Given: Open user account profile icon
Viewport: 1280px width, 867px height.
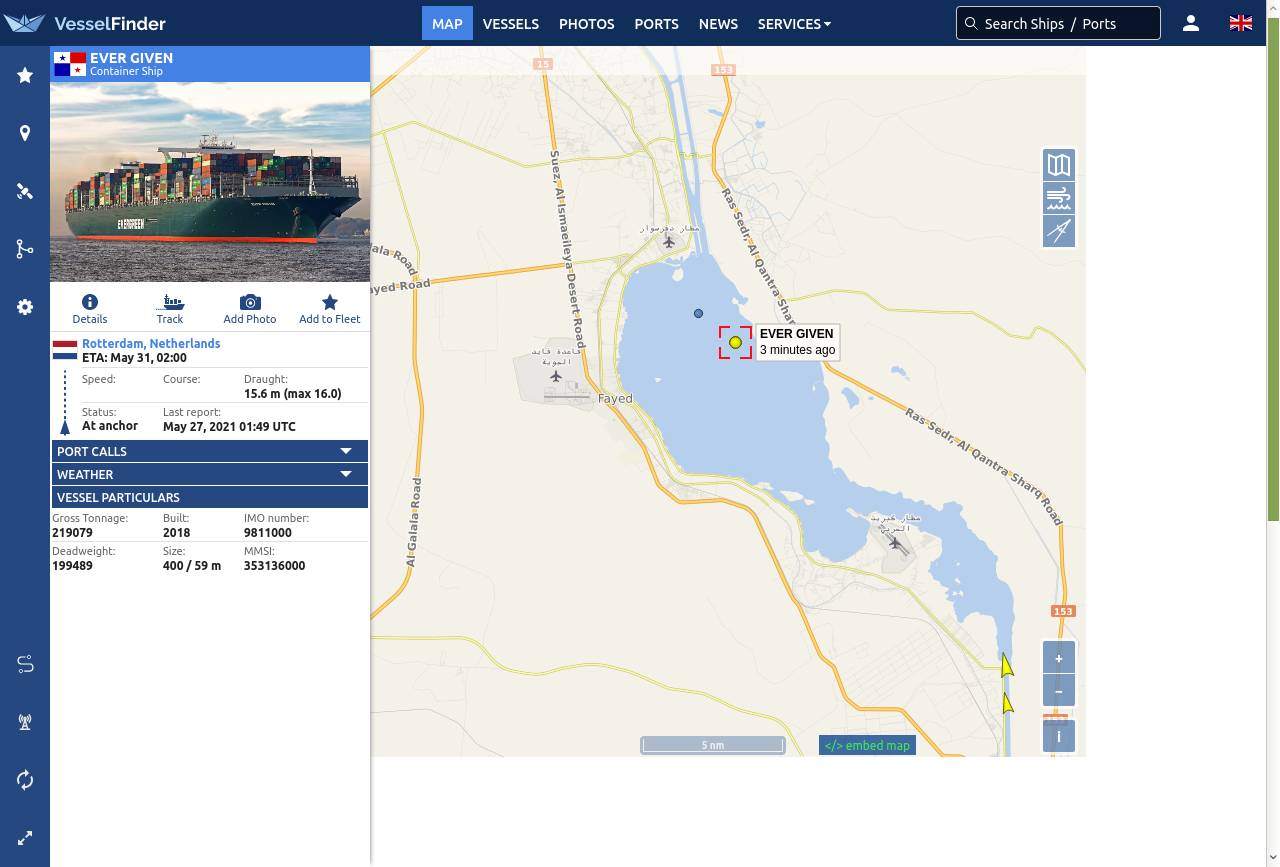Looking at the screenshot, I should [1190, 23].
